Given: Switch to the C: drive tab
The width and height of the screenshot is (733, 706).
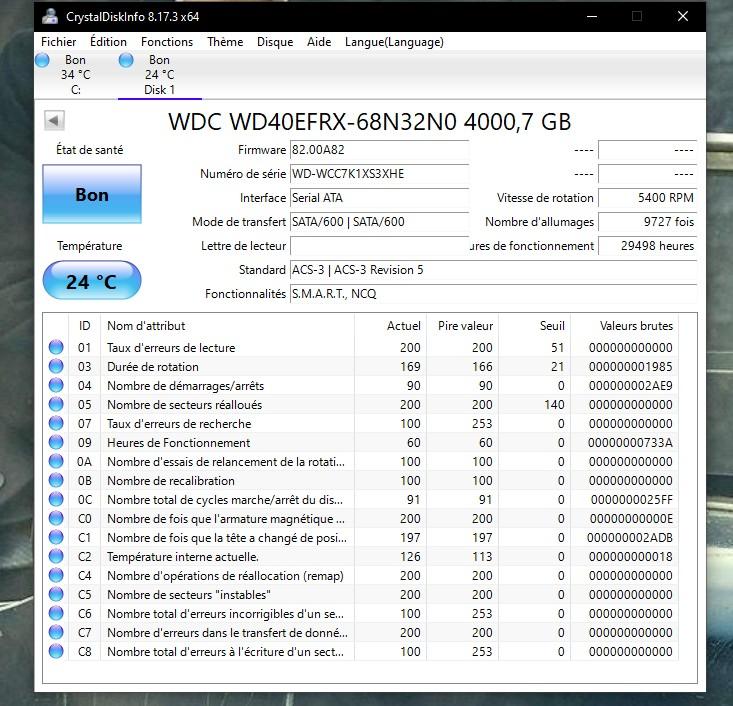Looking at the screenshot, I should pos(76,75).
